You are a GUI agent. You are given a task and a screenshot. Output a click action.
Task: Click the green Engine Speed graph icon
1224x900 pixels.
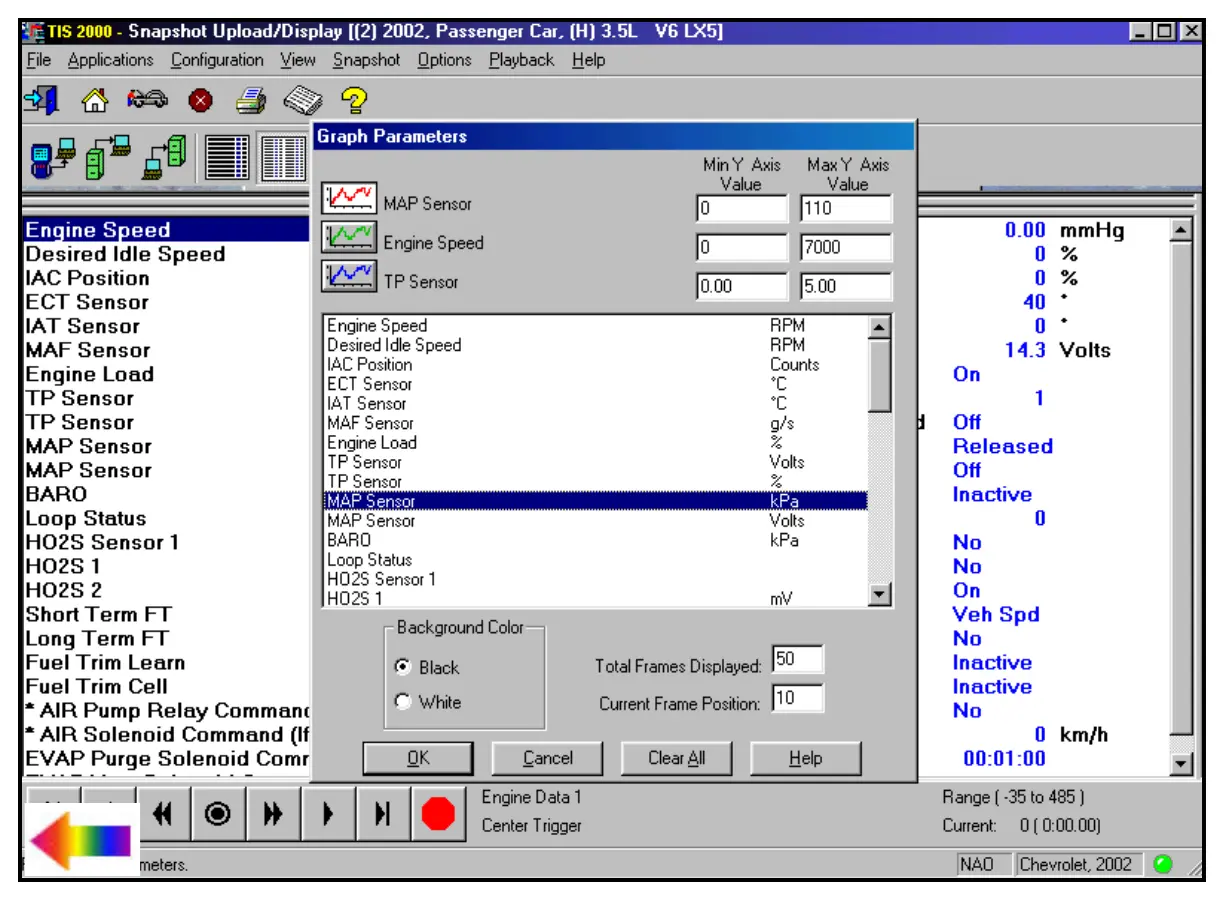click(x=348, y=238)
